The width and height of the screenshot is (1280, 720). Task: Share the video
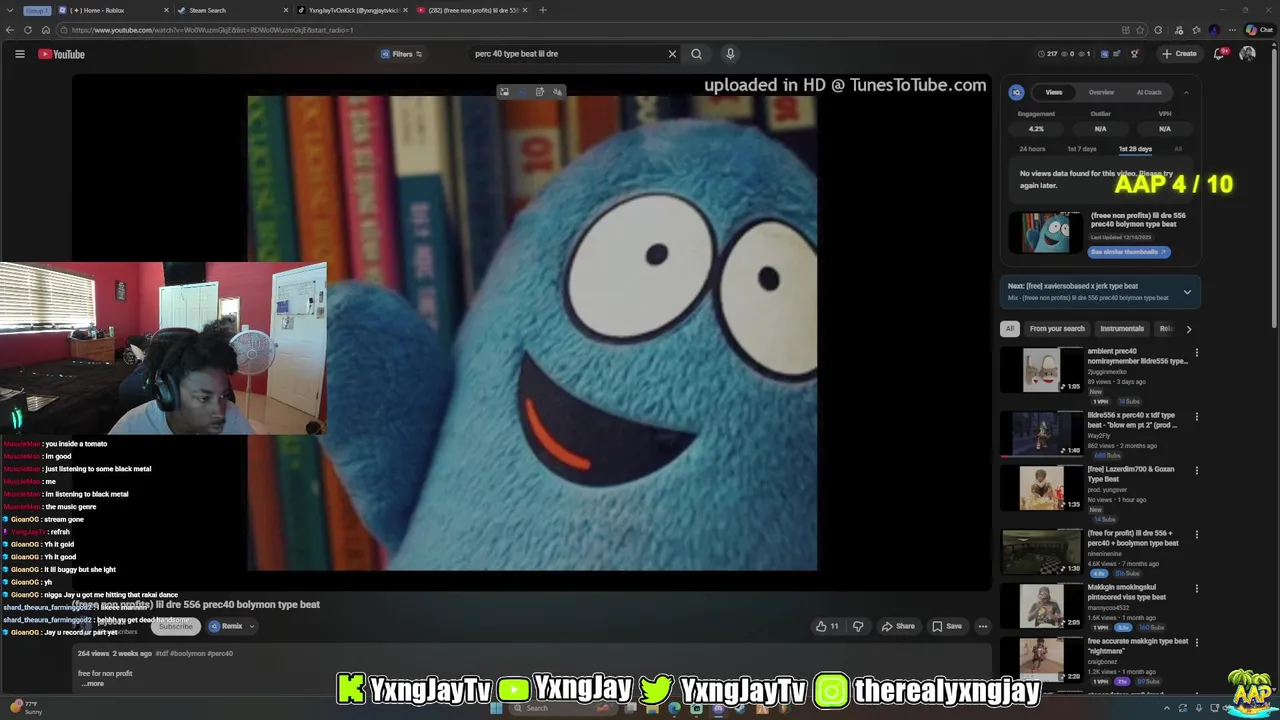click(898, 626)
